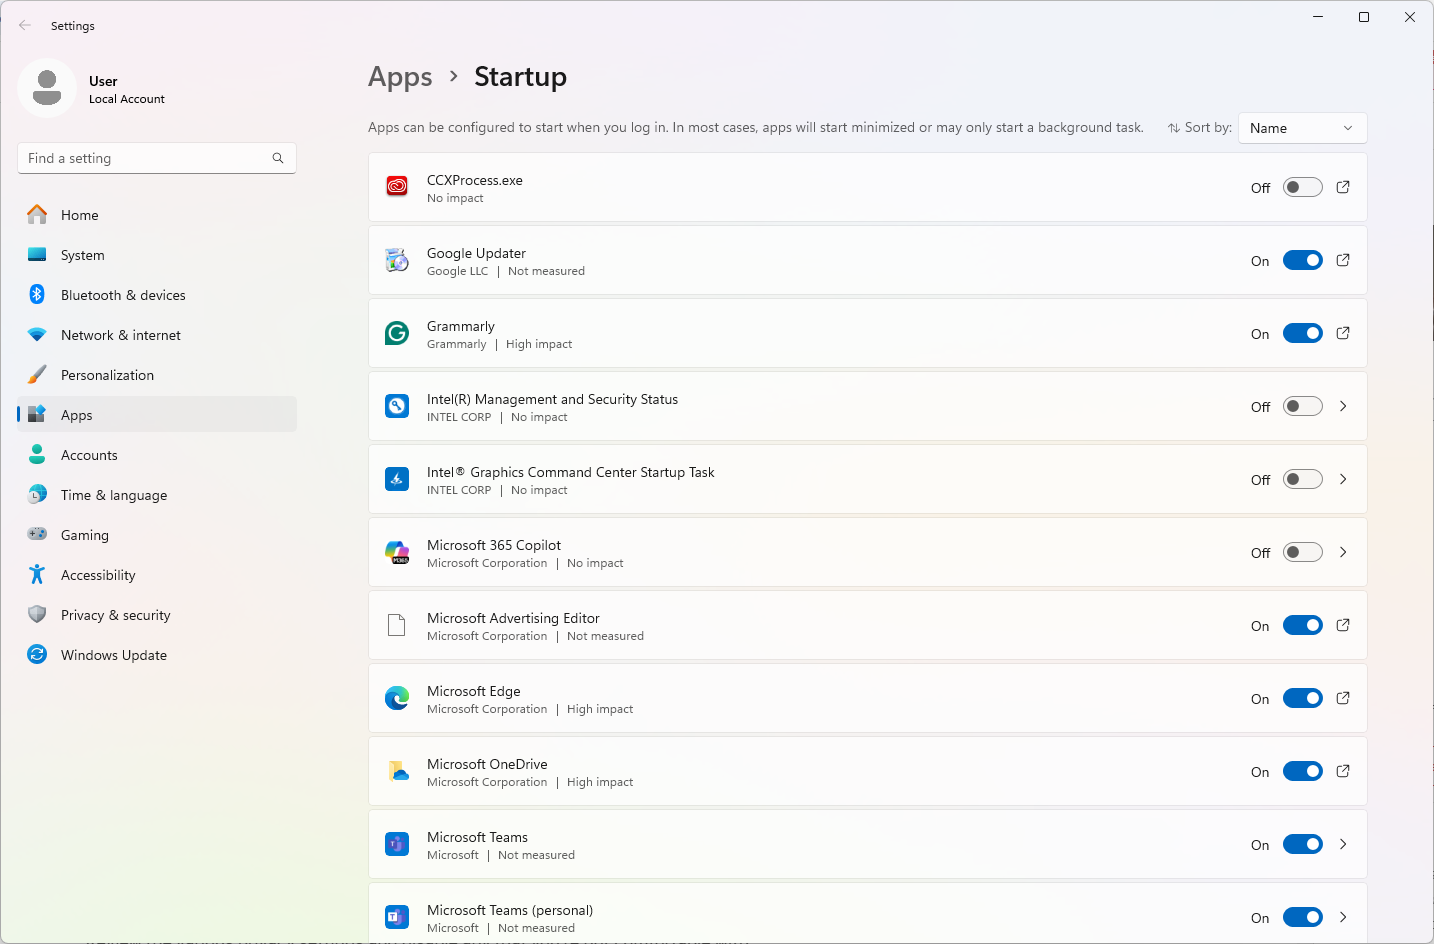Disable Microsoft Advertising Editor startup toggle
This screenshot has height=944, width=1434.
[1303, 625]
